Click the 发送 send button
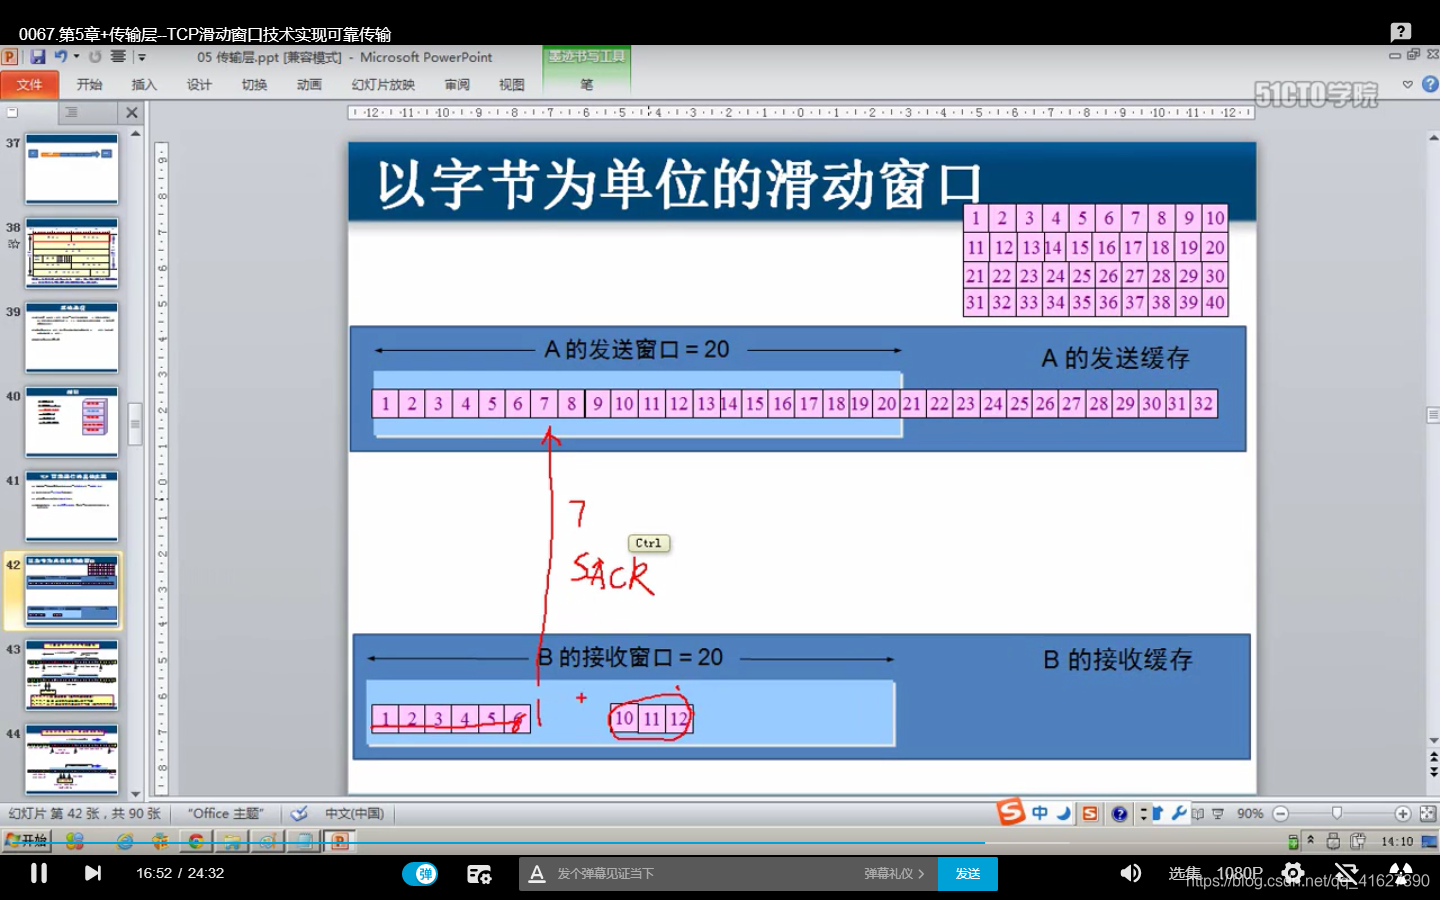 [x=968, y=874]
